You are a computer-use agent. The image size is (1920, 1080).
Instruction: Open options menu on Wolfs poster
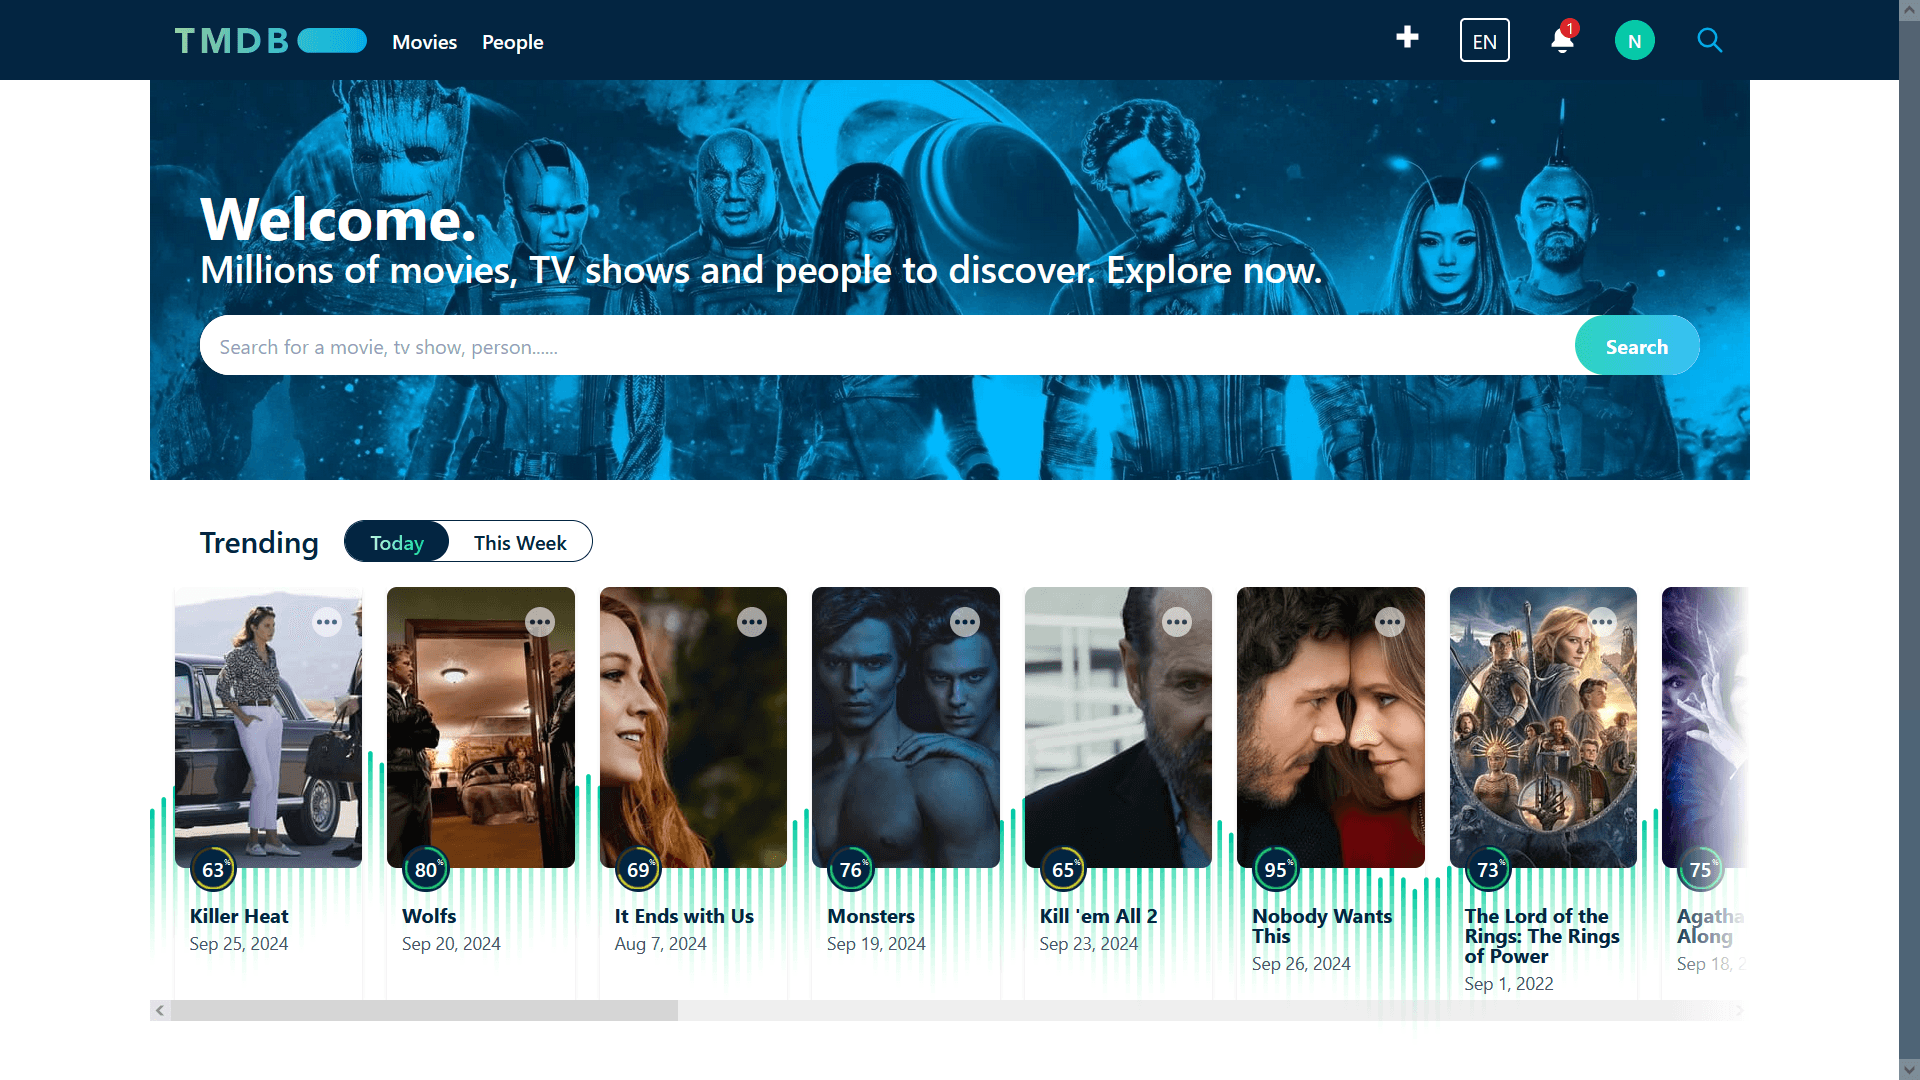pyautogui.click(x=540, y=622)
